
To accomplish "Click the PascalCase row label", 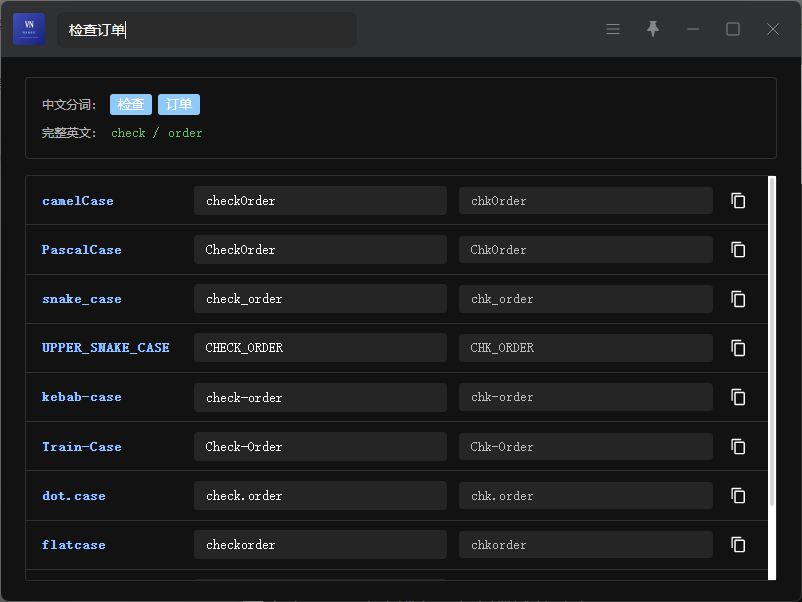I will coord(81,250).
